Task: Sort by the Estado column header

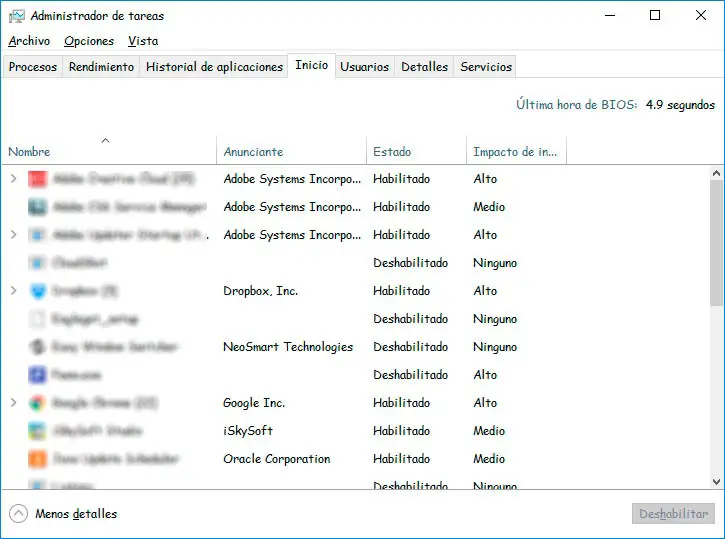Action: tap(392, 152)
